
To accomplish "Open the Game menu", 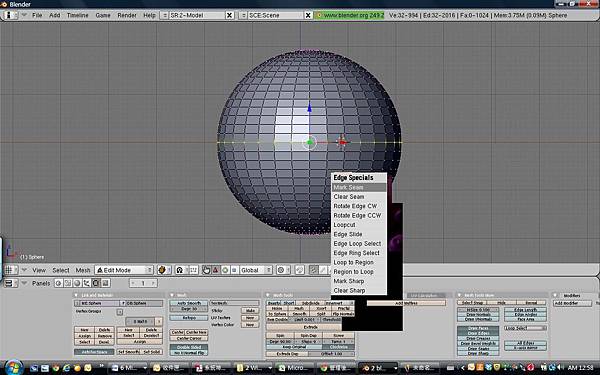I will (x=103, y=15).
